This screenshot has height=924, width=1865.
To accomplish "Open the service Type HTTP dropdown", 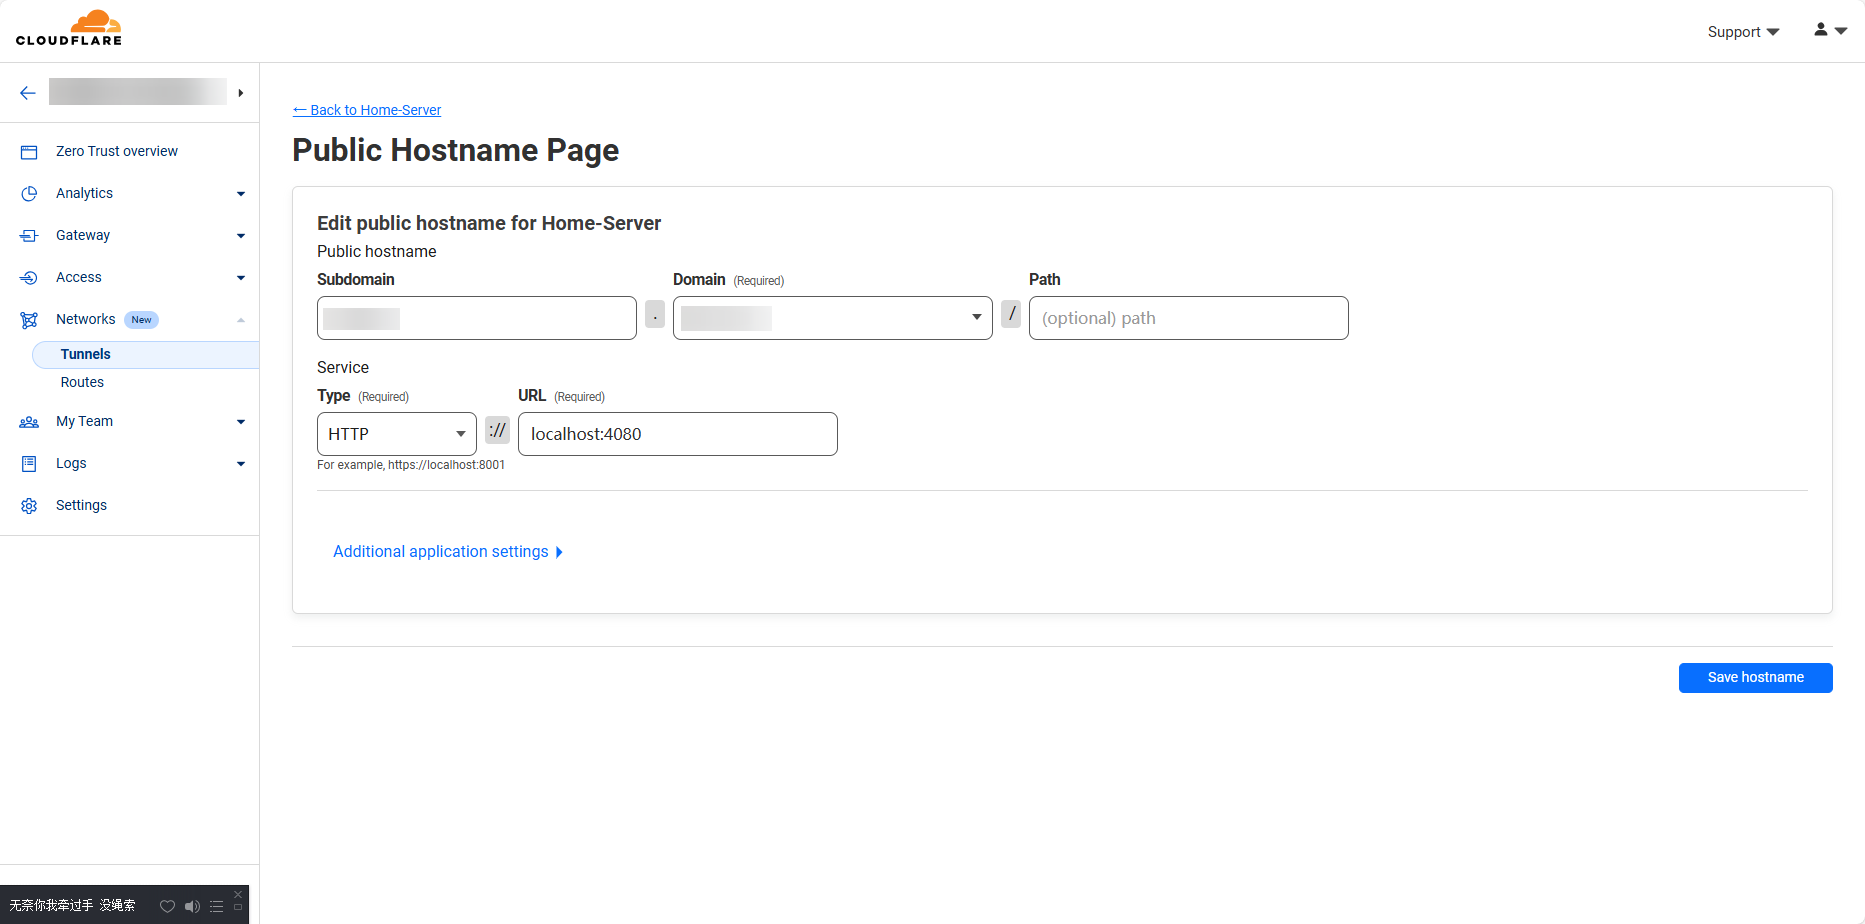I will 396,434.
